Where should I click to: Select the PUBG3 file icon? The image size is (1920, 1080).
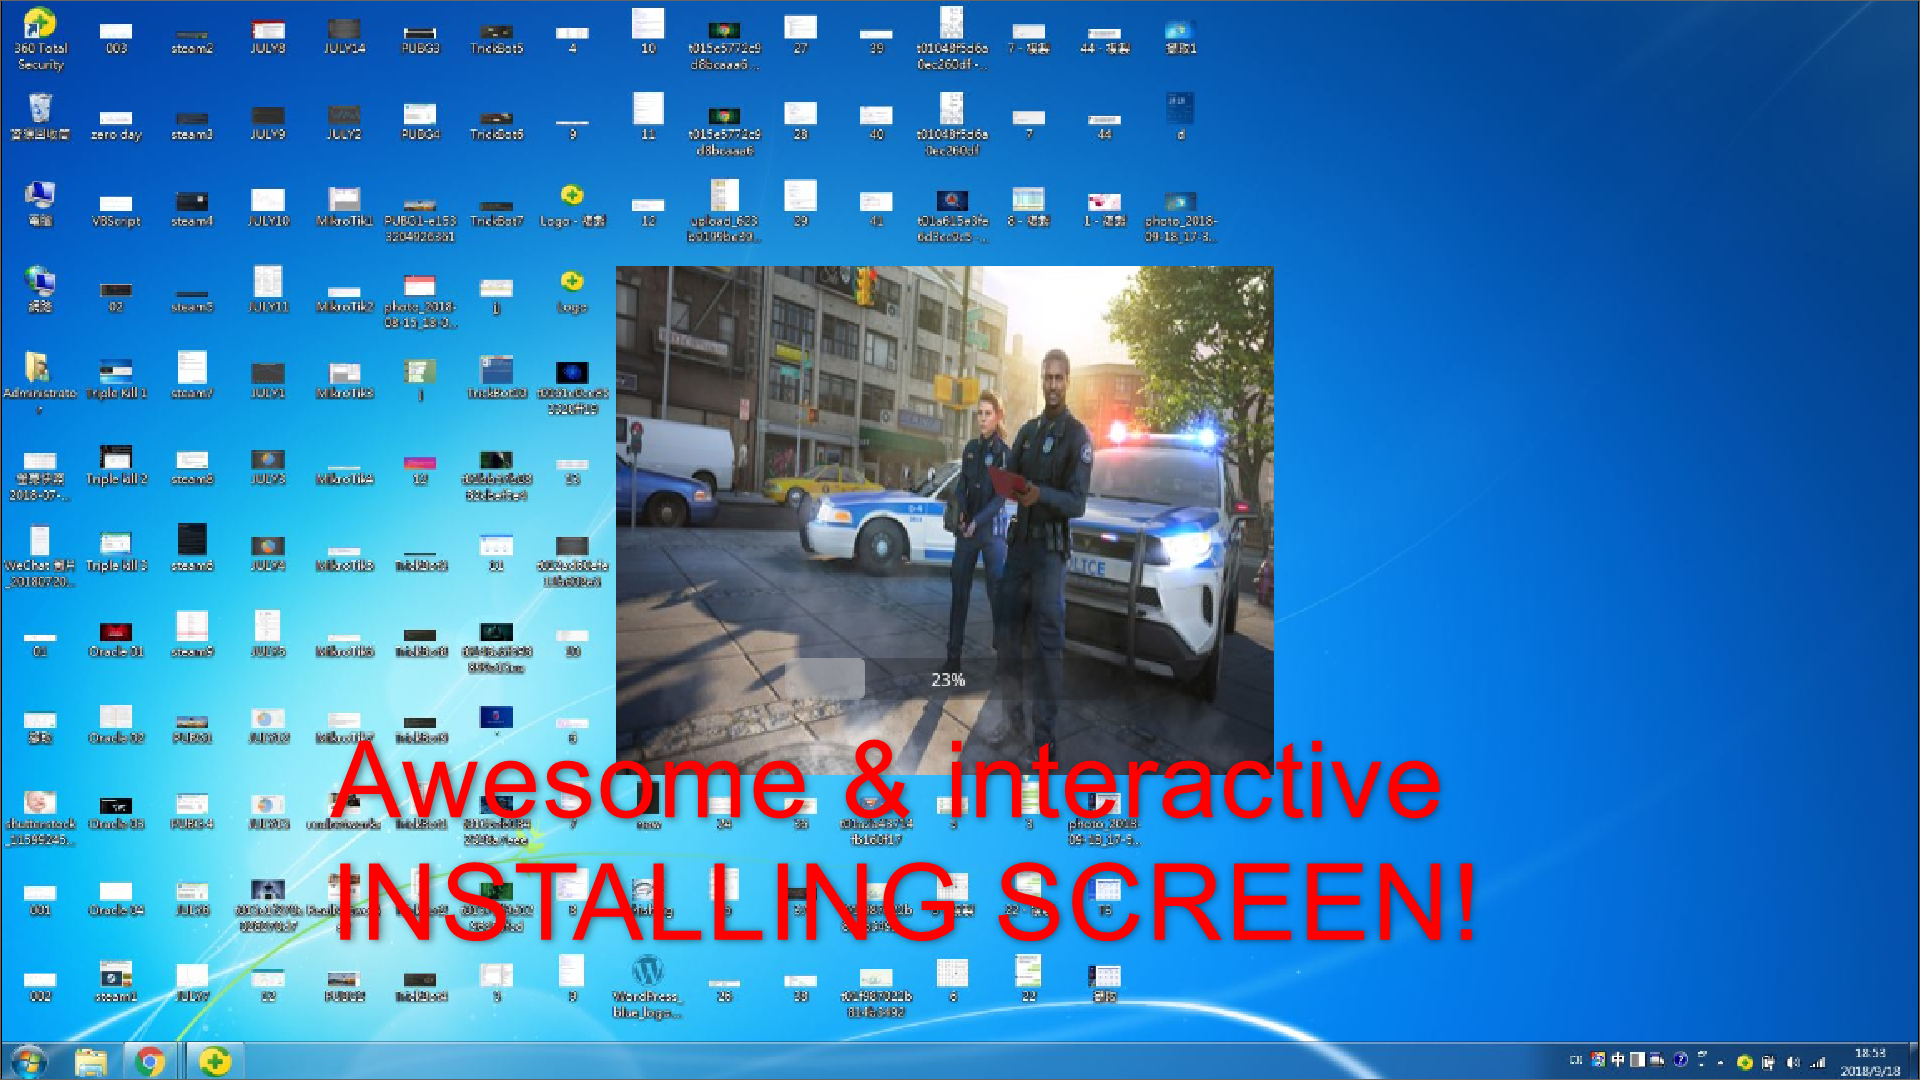(x=420, y=40)
